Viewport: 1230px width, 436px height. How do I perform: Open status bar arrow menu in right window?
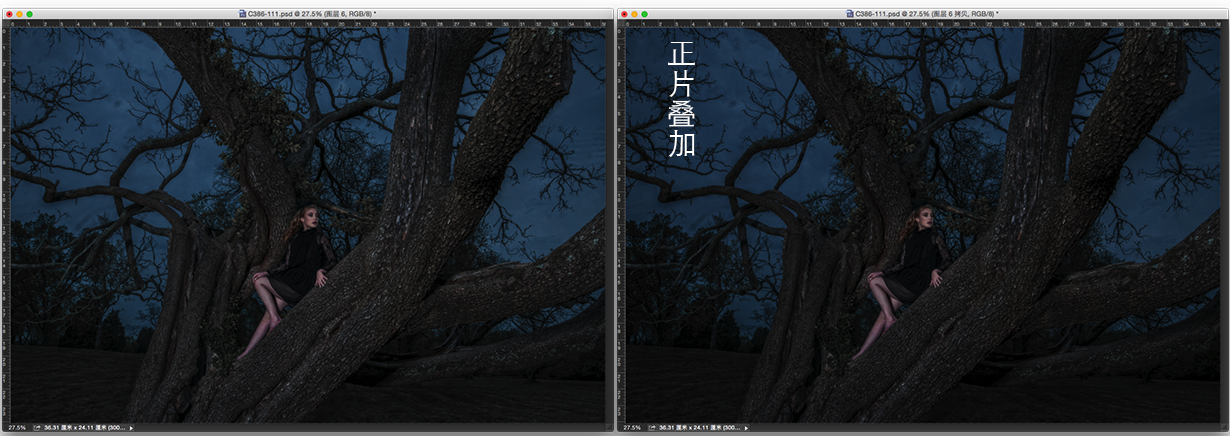(748, 427)
